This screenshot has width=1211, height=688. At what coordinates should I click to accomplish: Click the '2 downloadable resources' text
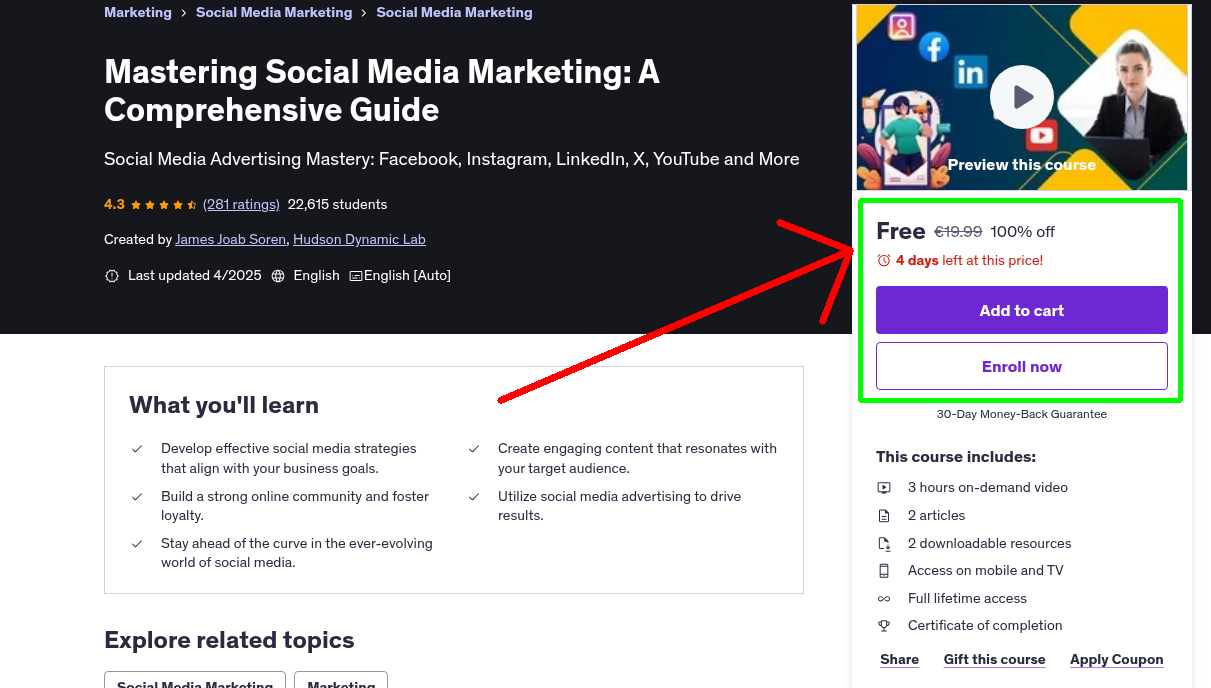990,544
